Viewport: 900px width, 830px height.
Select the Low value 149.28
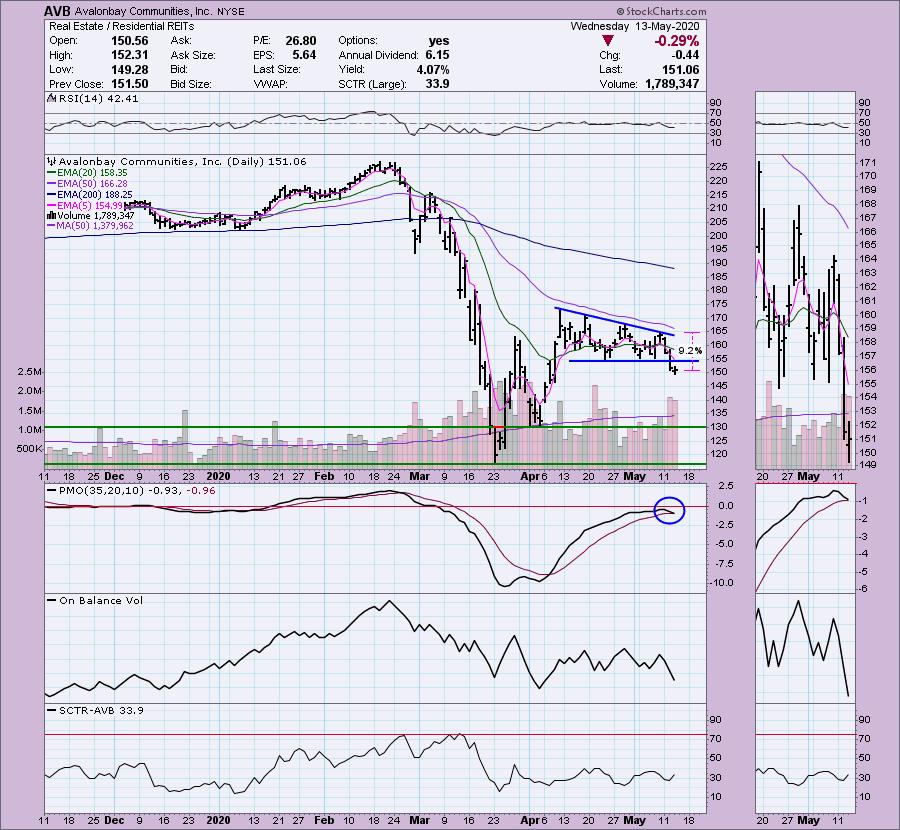coord(129,69)
